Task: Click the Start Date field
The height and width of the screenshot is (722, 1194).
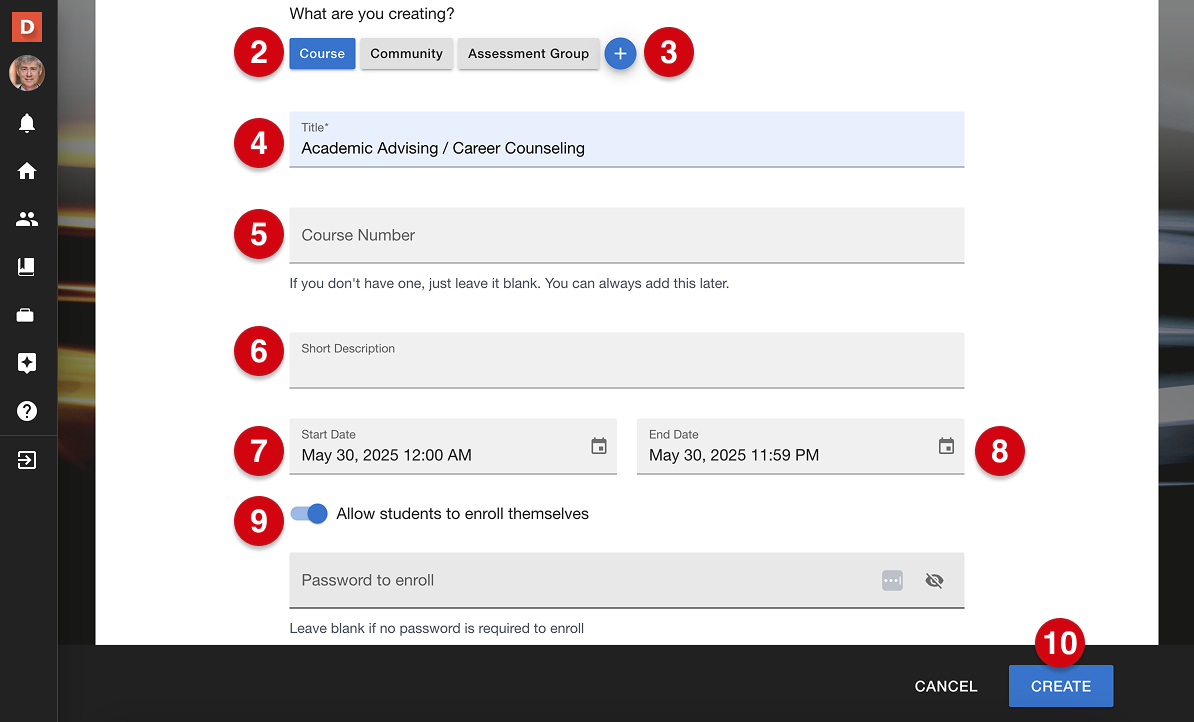Action: (453, 446)
